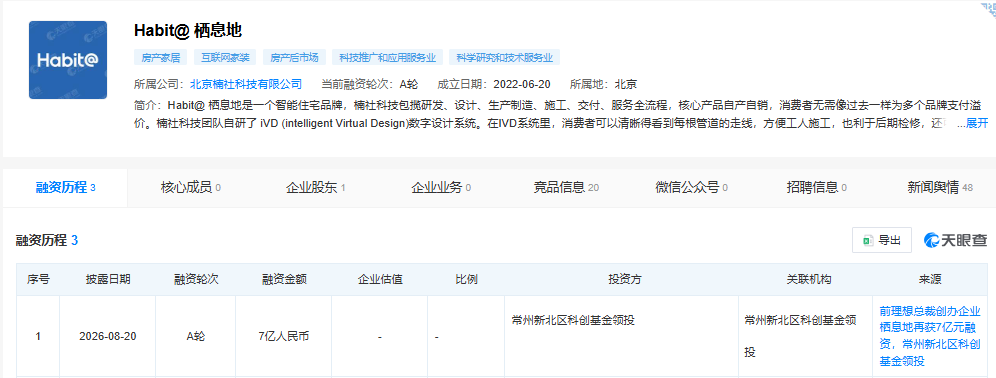Export the financing table with 导出
This screenshot has width=996, height=378.
click(x=882, y=240)
